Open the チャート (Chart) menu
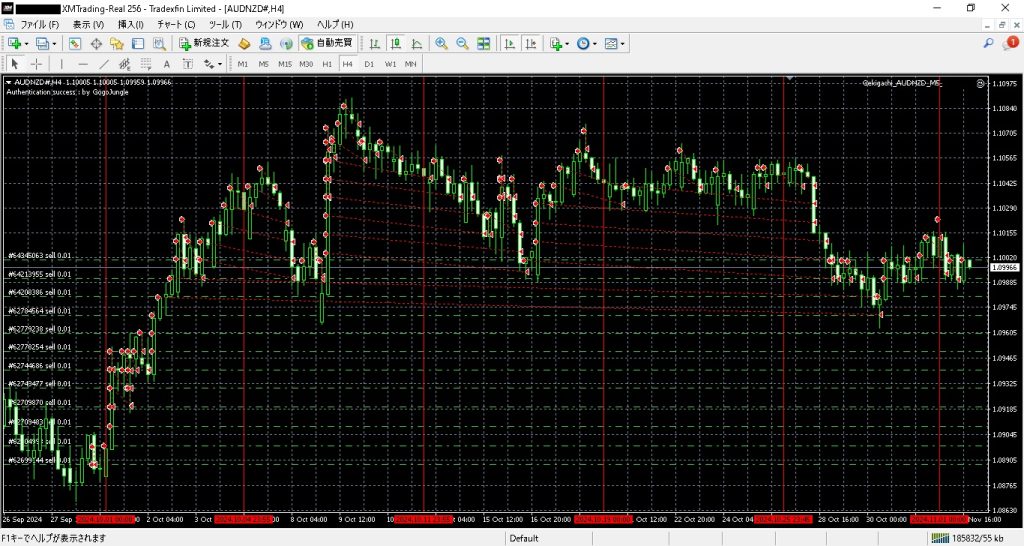This screenshot has width=1024, height=546. coord(176,23)
